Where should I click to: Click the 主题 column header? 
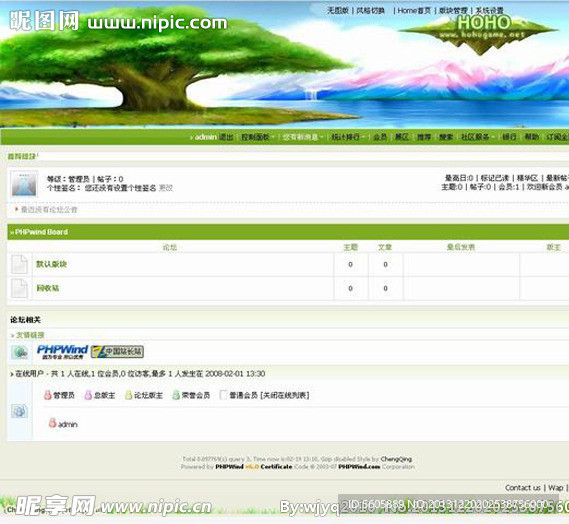(351, 247)
